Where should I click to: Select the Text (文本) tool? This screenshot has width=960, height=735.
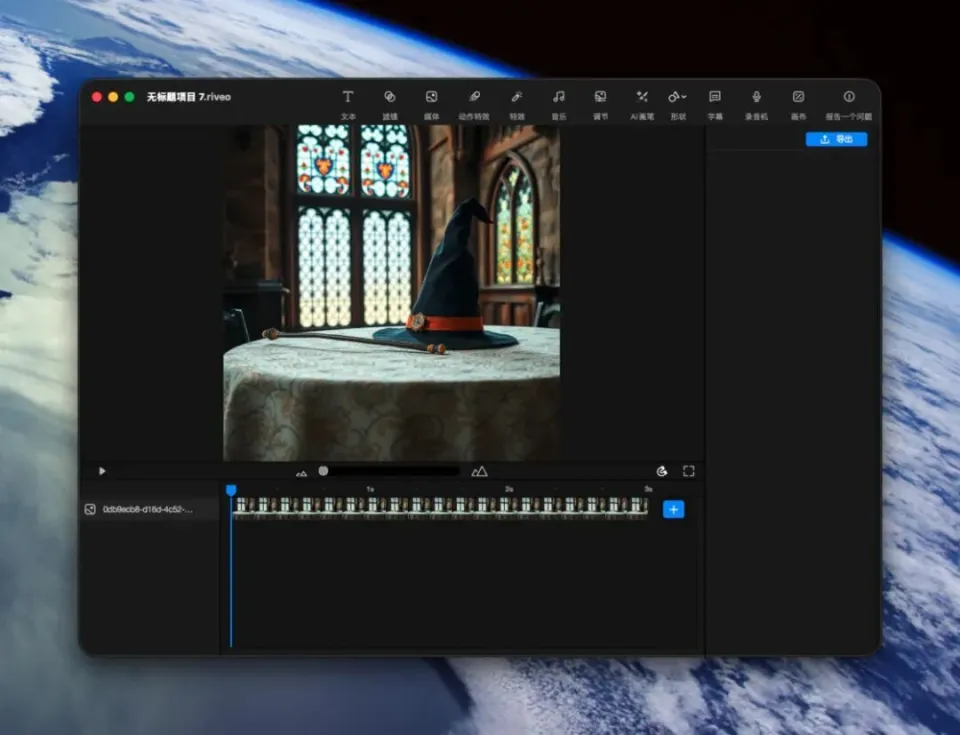coord(348,98)
